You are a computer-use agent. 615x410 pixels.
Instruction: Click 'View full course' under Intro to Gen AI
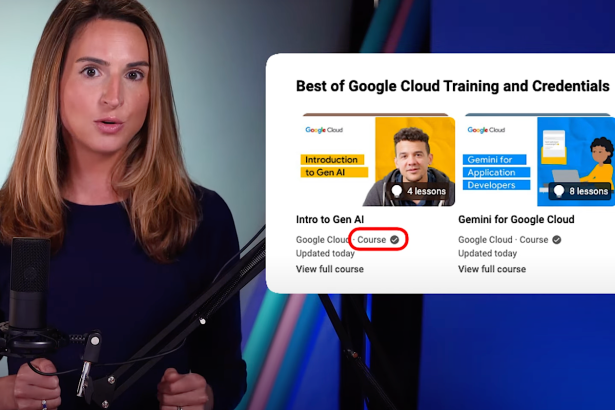(330, 269)
